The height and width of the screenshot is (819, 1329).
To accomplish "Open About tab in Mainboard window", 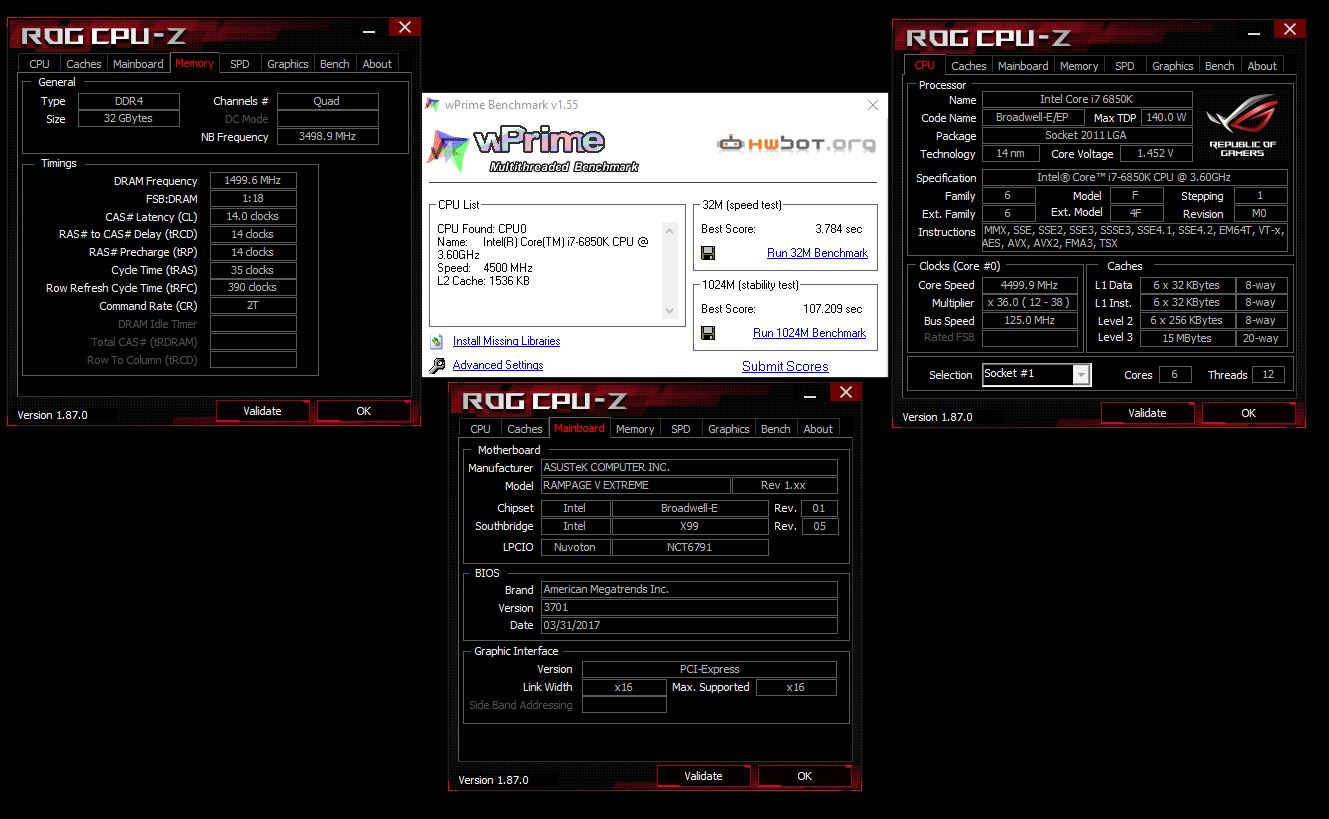I will 818,429.
